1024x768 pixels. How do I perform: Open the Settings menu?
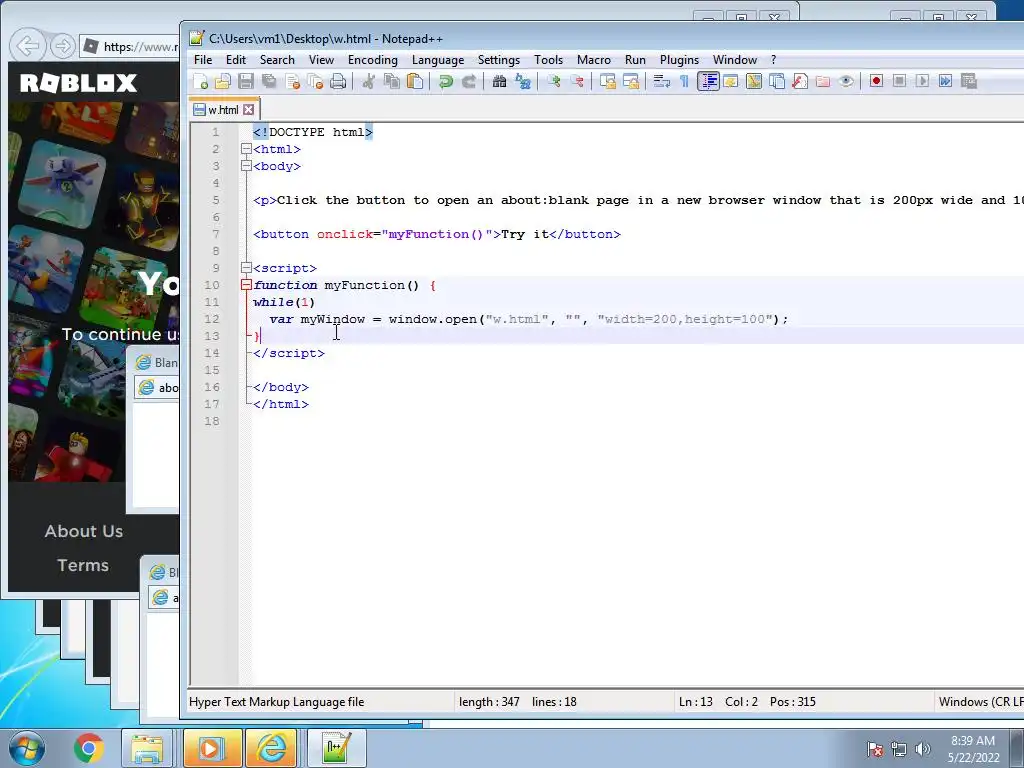[x=499, y=60]
